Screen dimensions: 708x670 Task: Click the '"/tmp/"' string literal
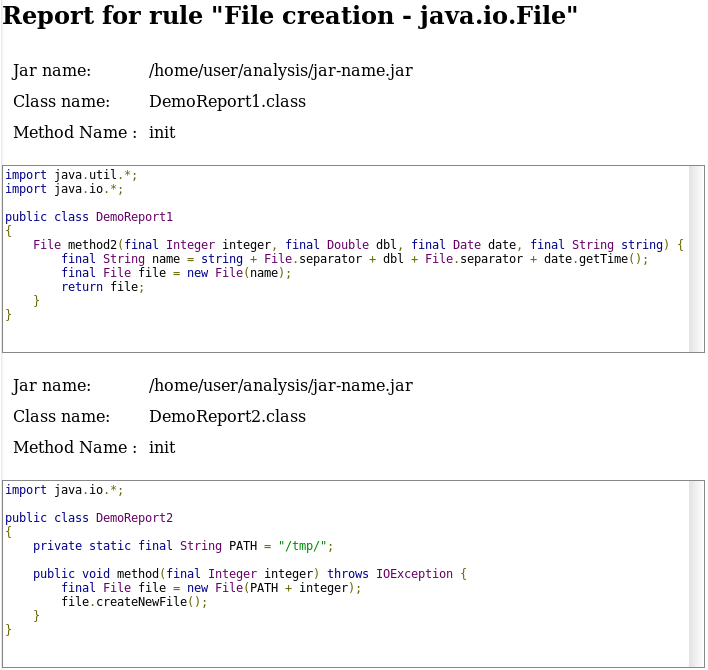[x=302, y=546]
